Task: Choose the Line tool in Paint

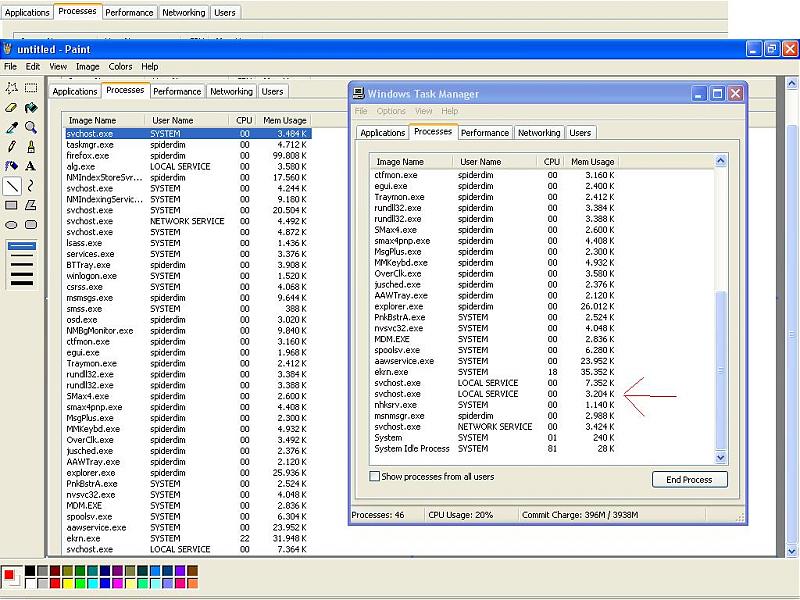Action: click(12, 186)
